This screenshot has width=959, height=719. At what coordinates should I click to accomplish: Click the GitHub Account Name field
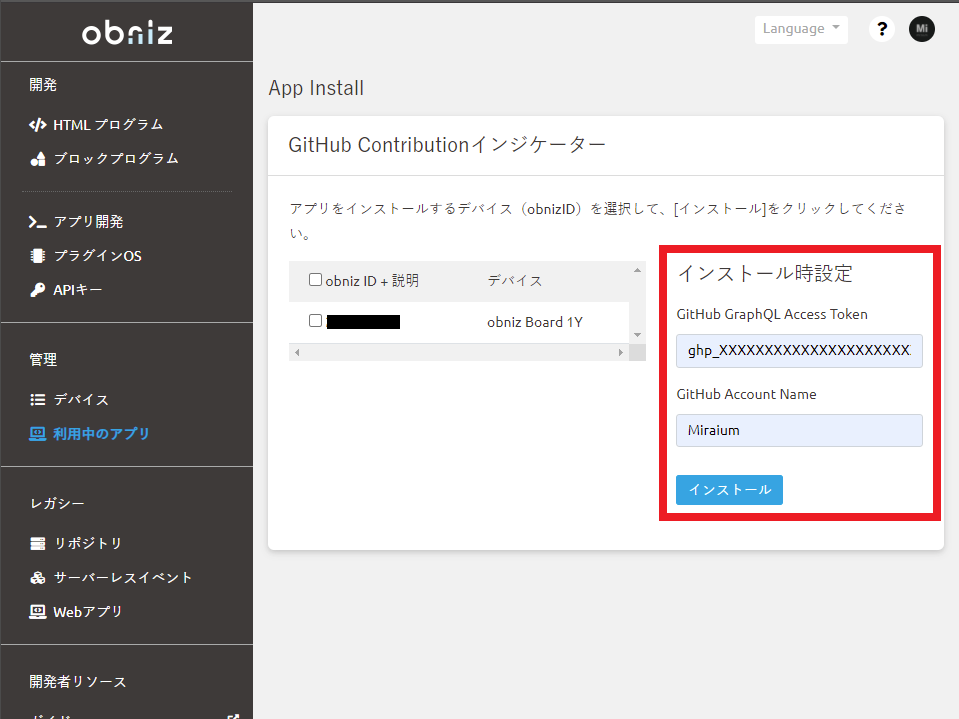tap(799, 431)
